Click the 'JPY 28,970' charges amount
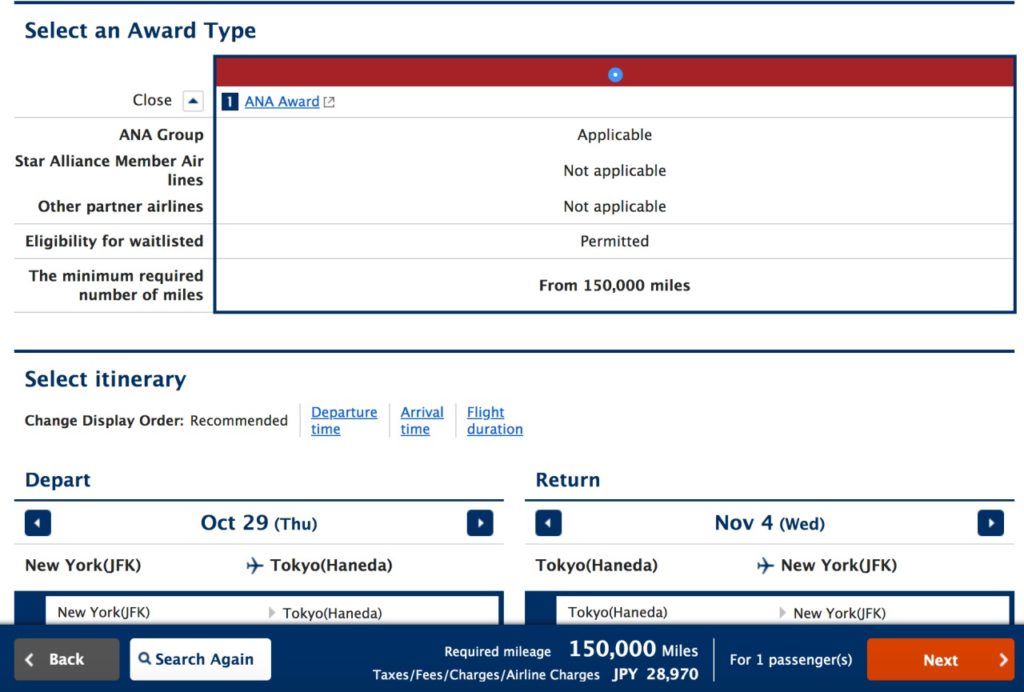The height and width of the screenshot is (692, 1024). (655, 674)
